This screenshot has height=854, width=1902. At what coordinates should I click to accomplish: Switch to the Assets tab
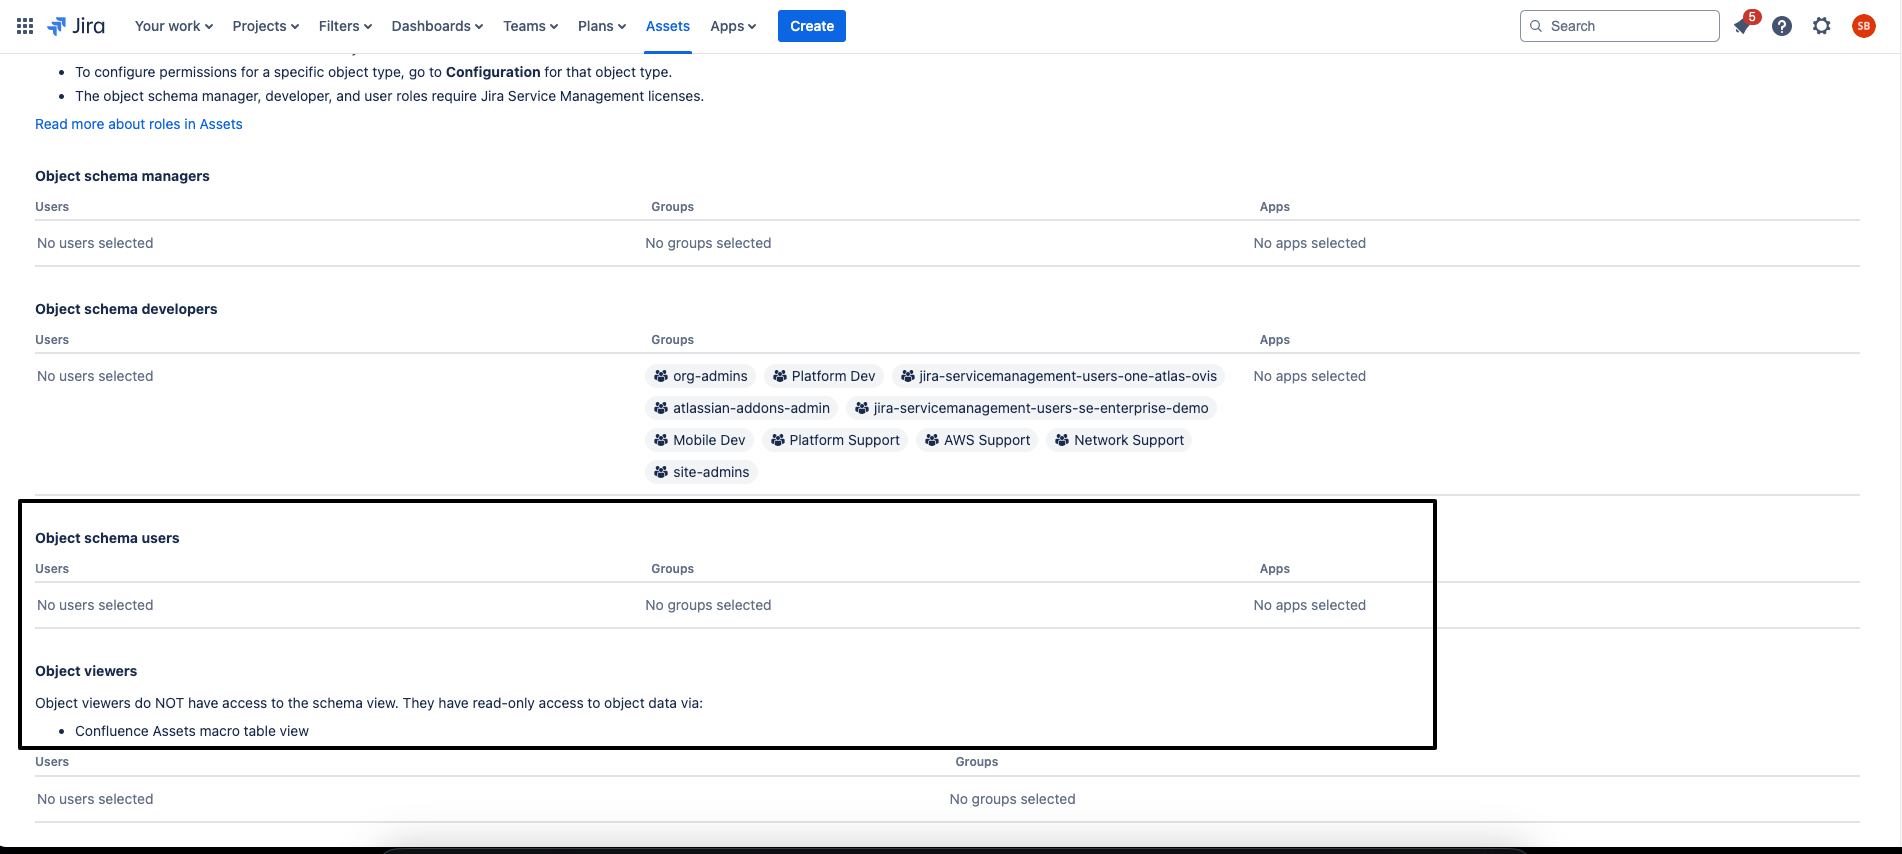pyautogui.click(x=667, y=26)
